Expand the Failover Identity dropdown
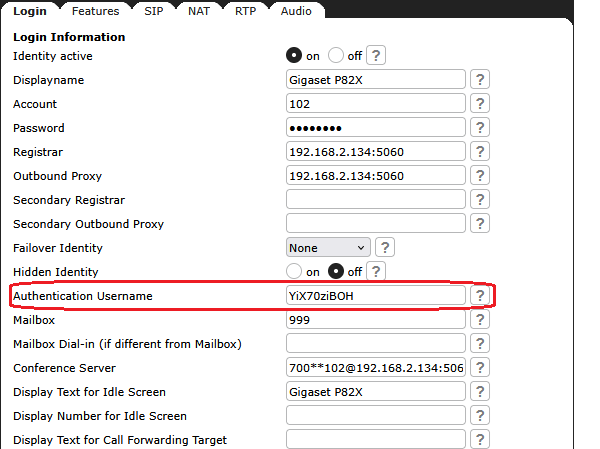This screenshot has width=600, height=449. [x=328, y=248]
